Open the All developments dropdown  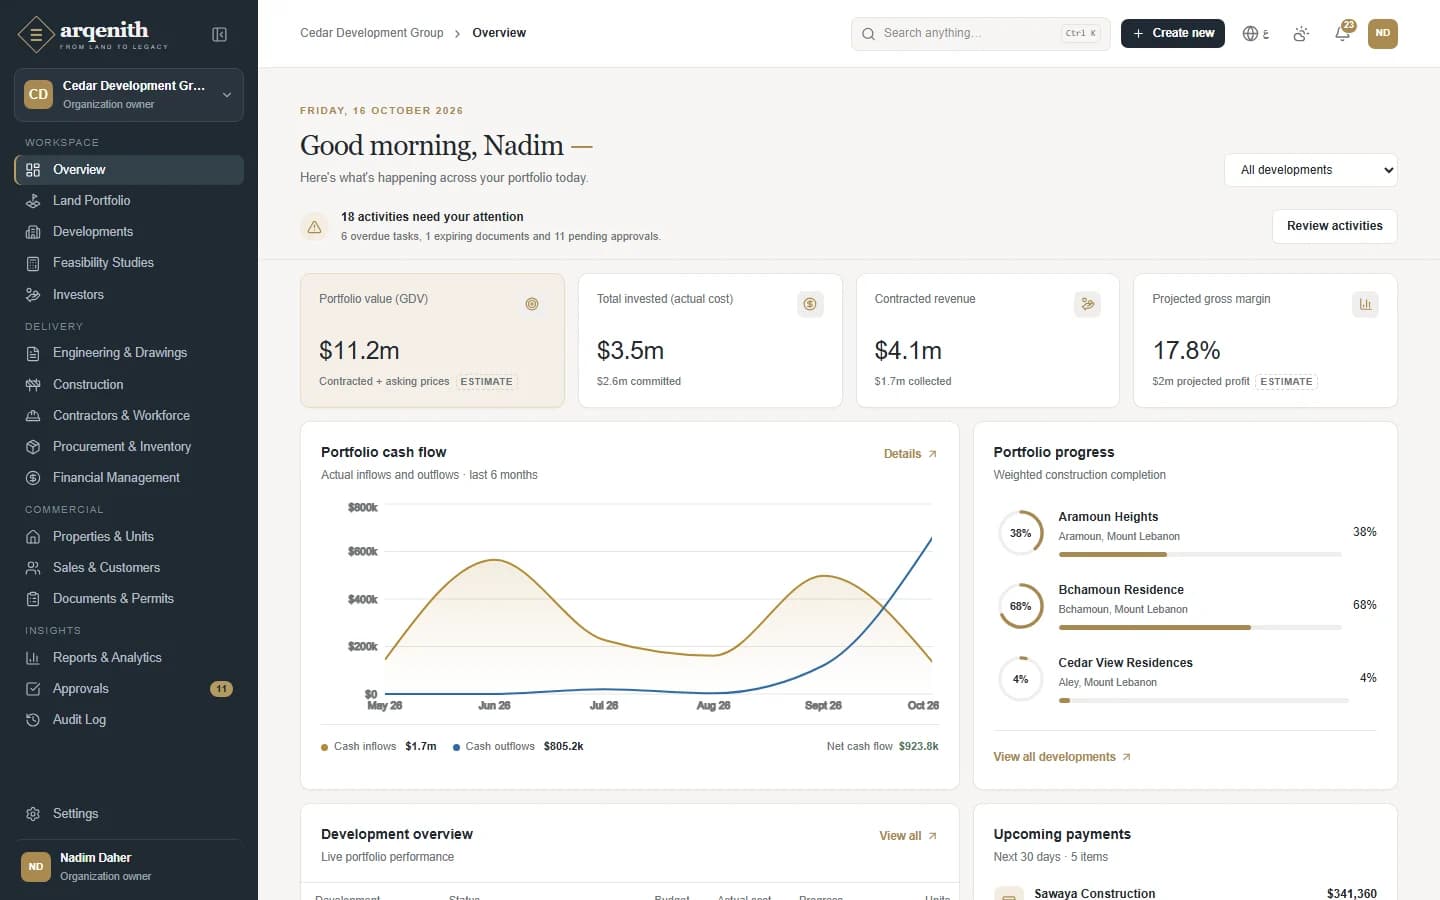1310,170
